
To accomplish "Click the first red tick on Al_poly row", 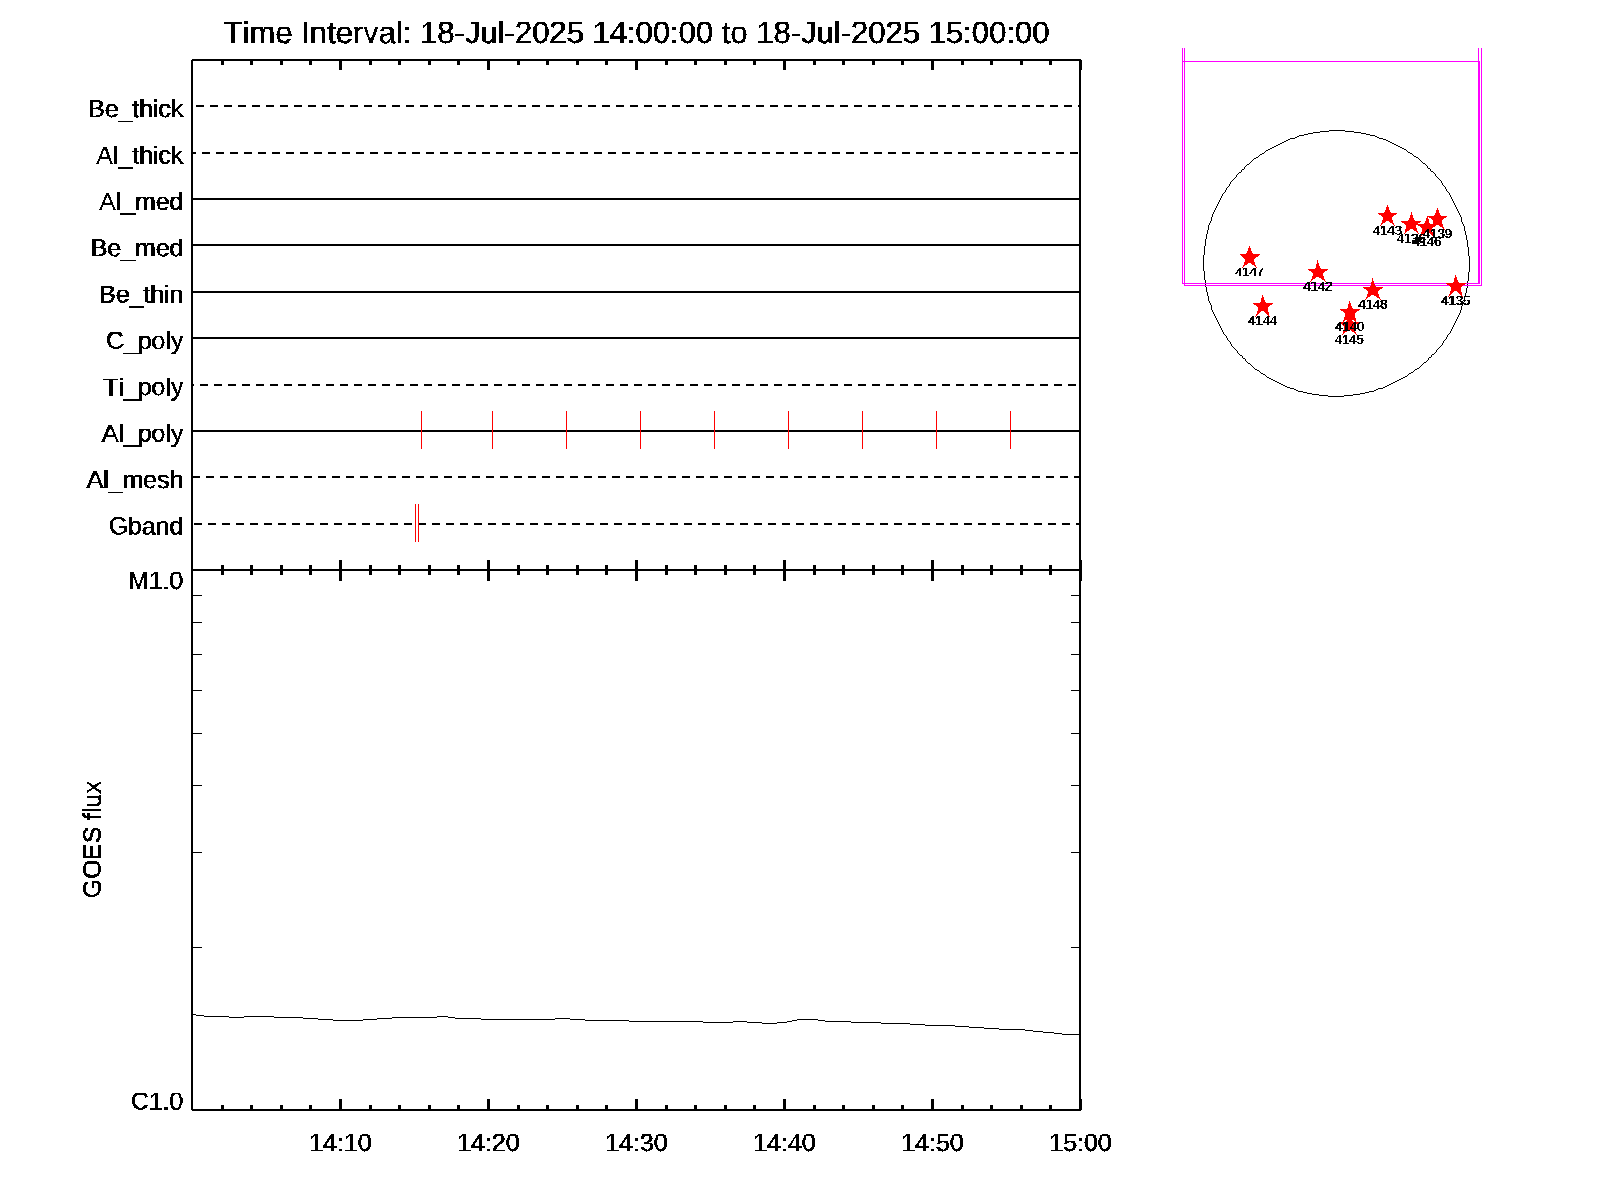I will (x=421, y=430).
